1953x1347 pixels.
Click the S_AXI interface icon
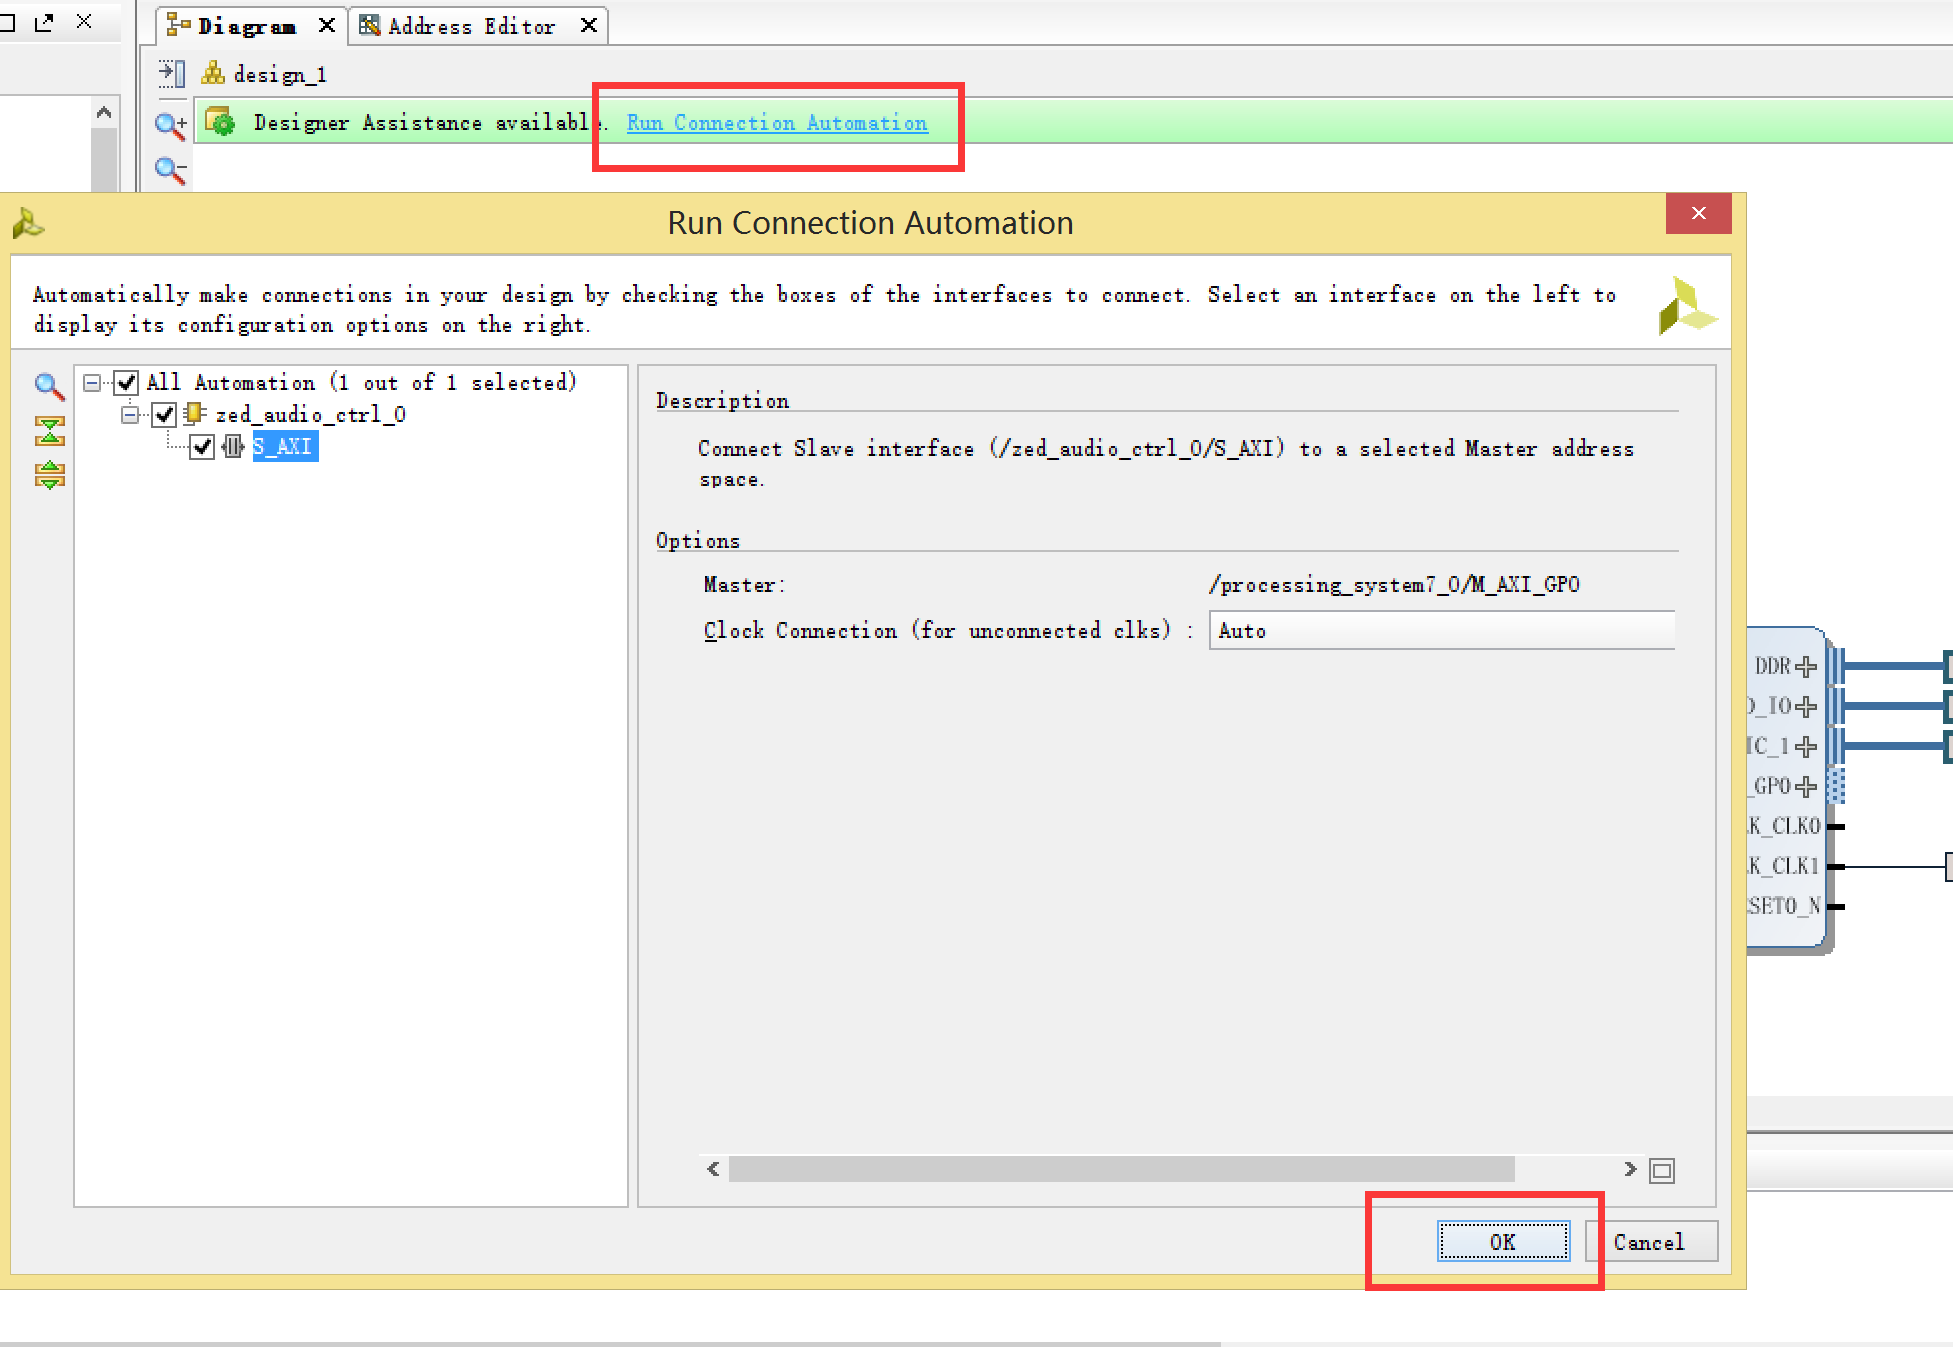[233, 446]
